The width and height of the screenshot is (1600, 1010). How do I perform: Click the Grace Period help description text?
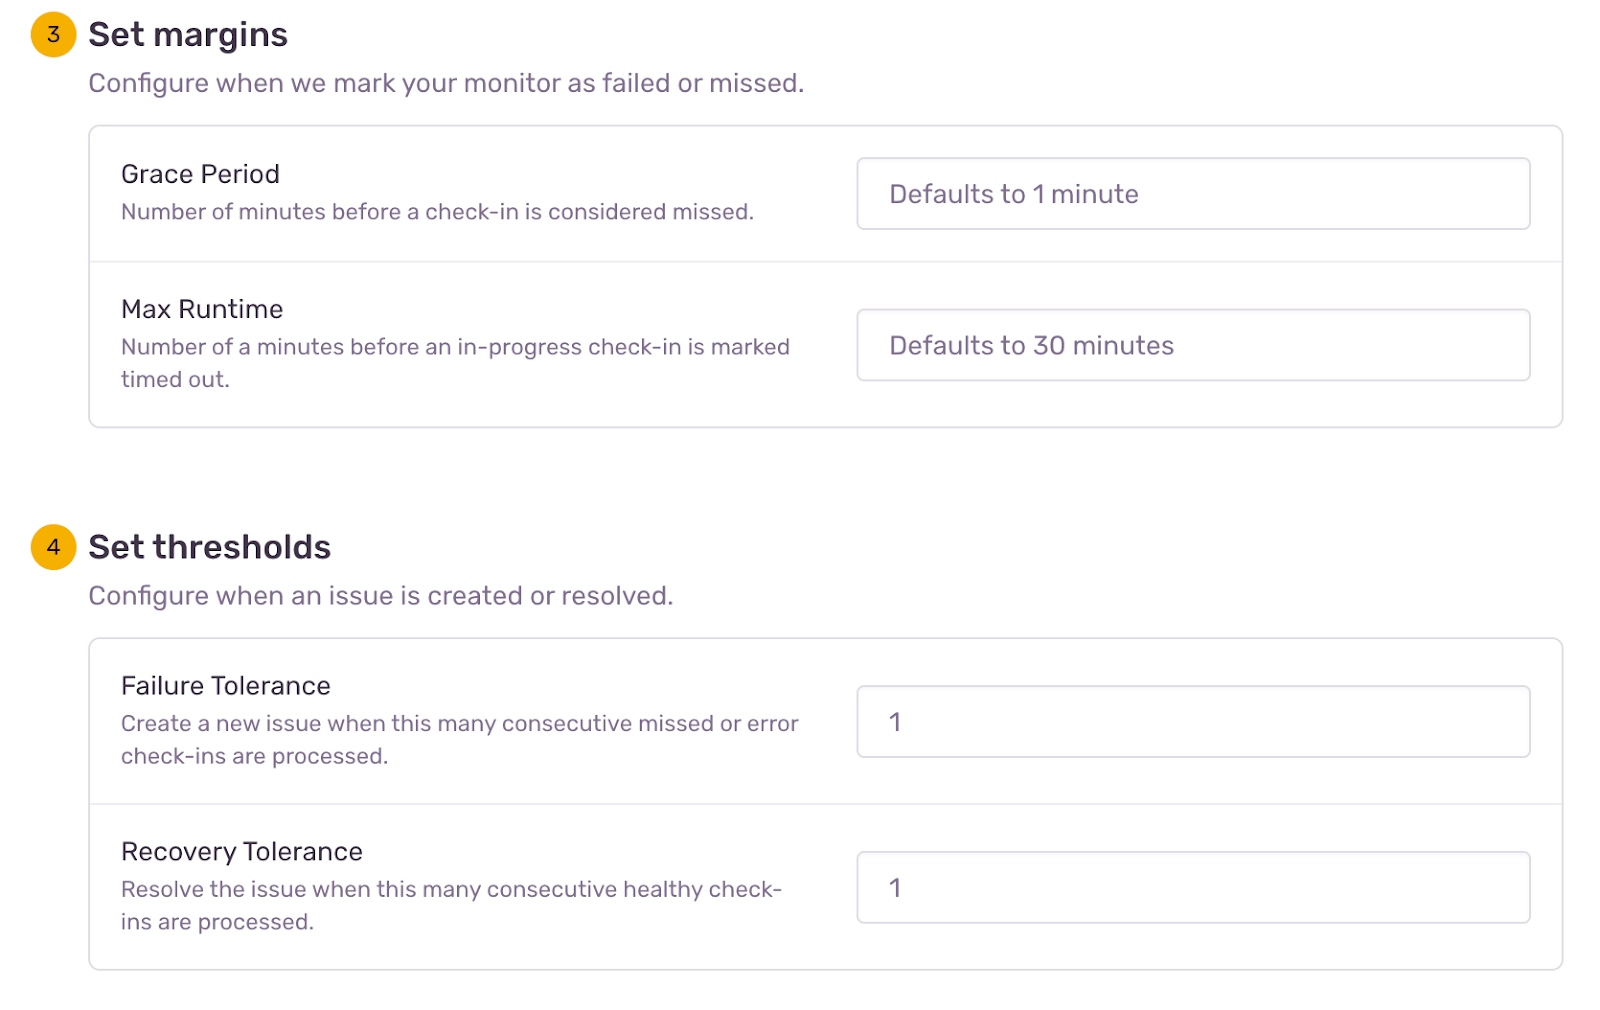click(437, 212)
